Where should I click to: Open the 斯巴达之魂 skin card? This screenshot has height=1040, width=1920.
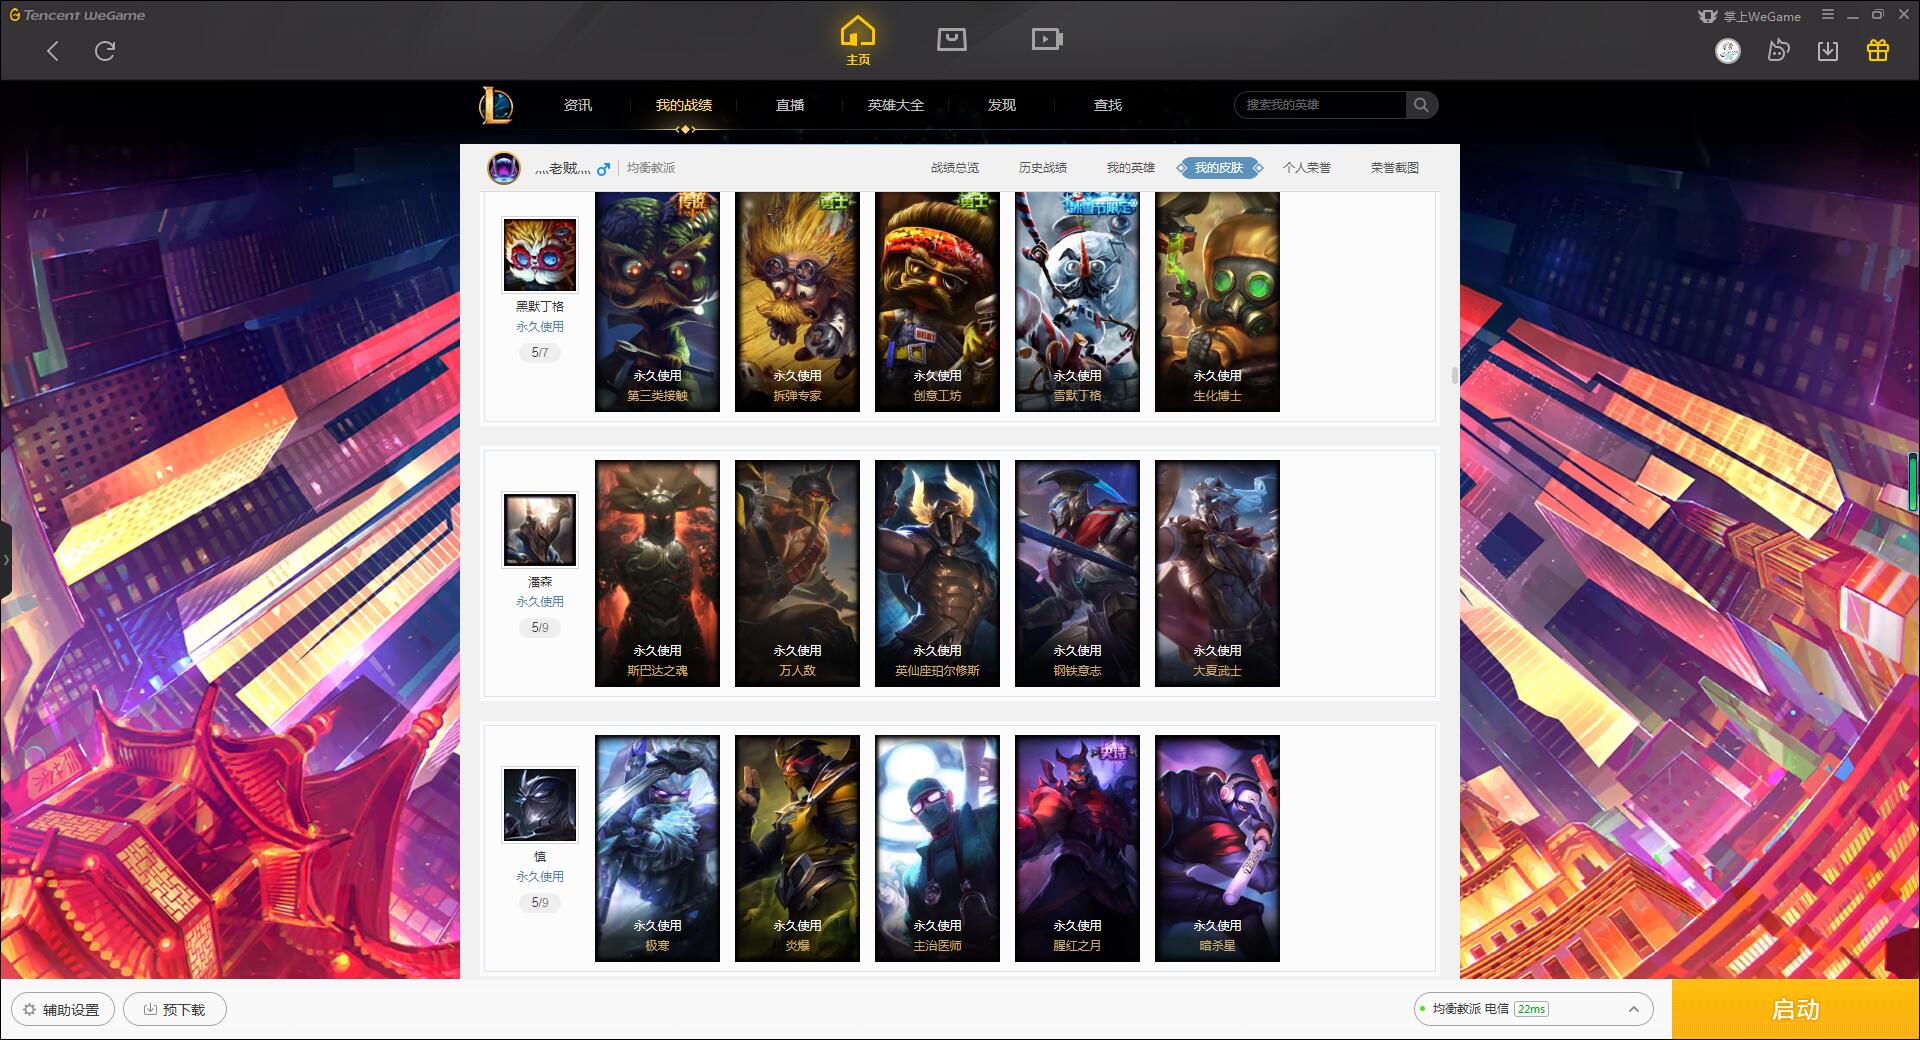click(x=657, y=573)
